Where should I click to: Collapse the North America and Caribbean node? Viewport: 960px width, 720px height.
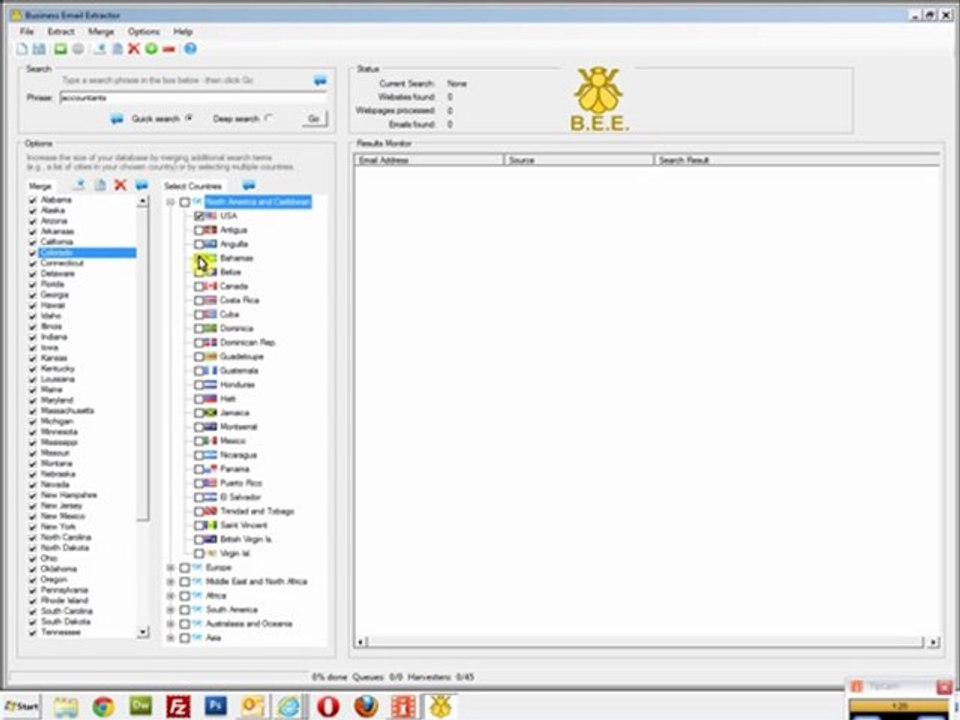coord(171,202)
